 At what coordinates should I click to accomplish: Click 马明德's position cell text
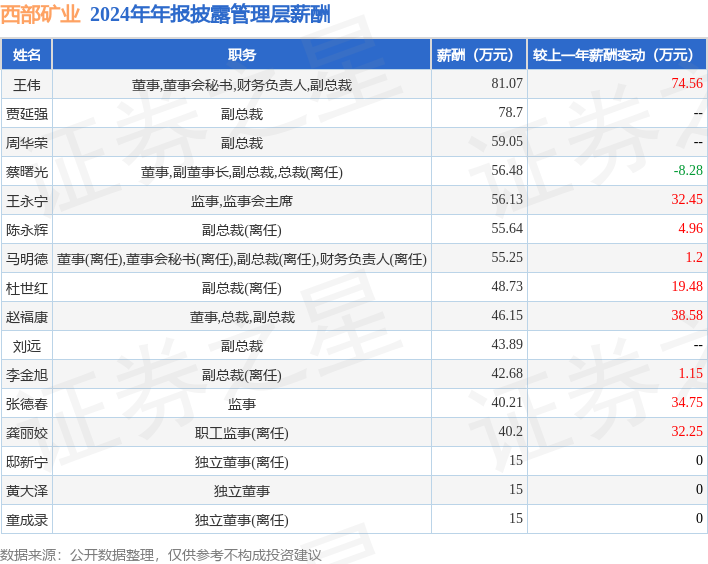pos(242,259)
